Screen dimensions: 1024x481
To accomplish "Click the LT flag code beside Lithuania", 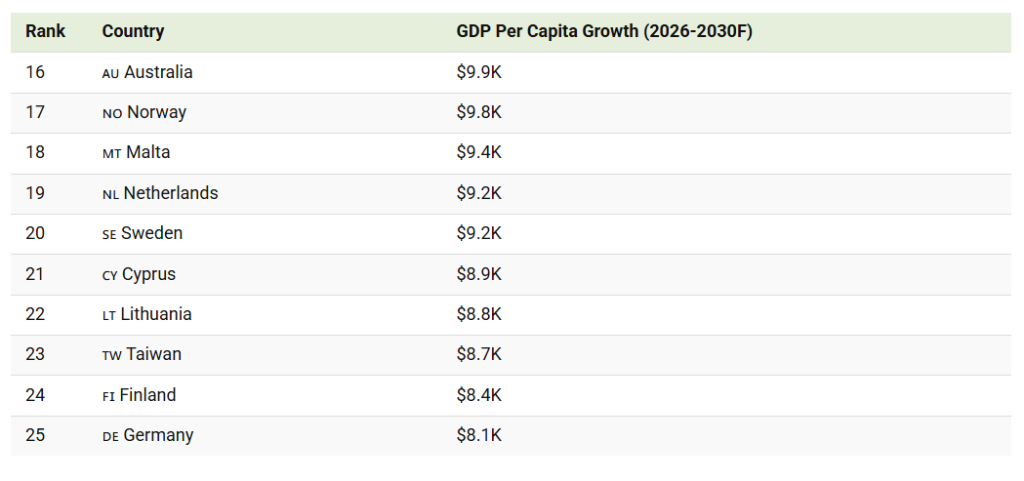I will (x=109, y=315).
